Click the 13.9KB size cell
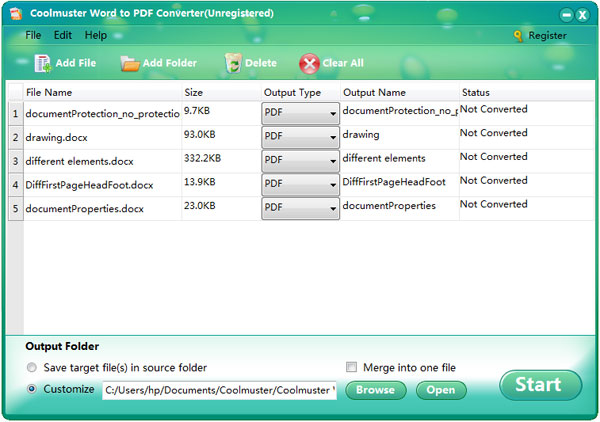This screenshot has height=422, width=600. point(221,185)
